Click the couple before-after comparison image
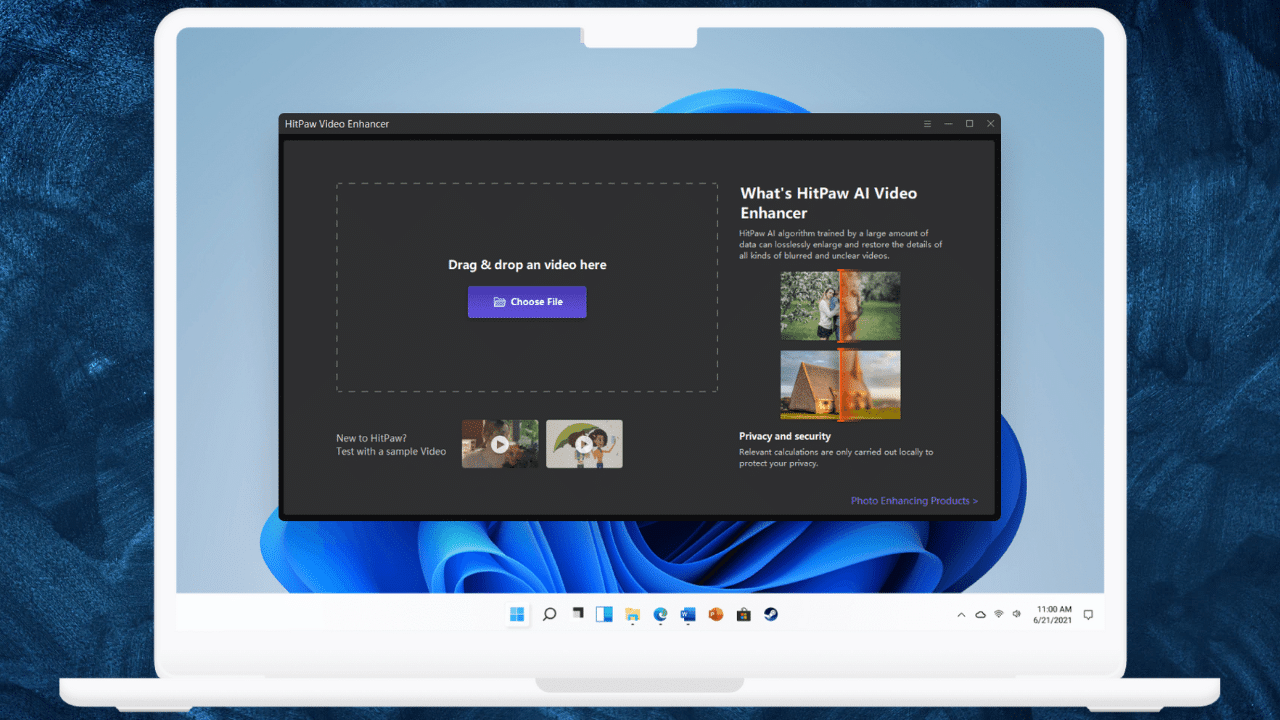 [x=840, y=305]
